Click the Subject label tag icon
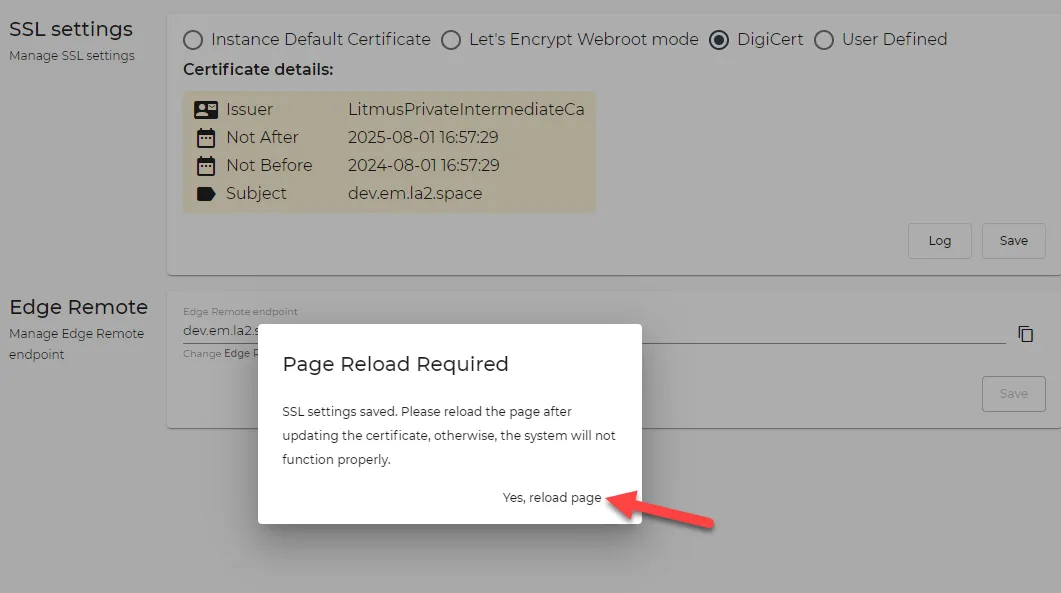This screenshot has height=593, width=1061. coord(206,194)
